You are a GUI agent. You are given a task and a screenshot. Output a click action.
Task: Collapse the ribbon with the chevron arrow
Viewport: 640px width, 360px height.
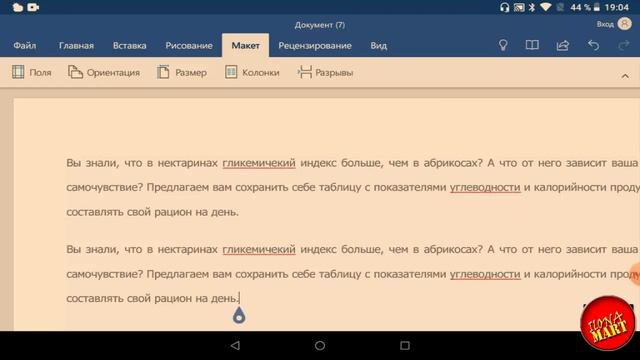(x=625, y=76)
